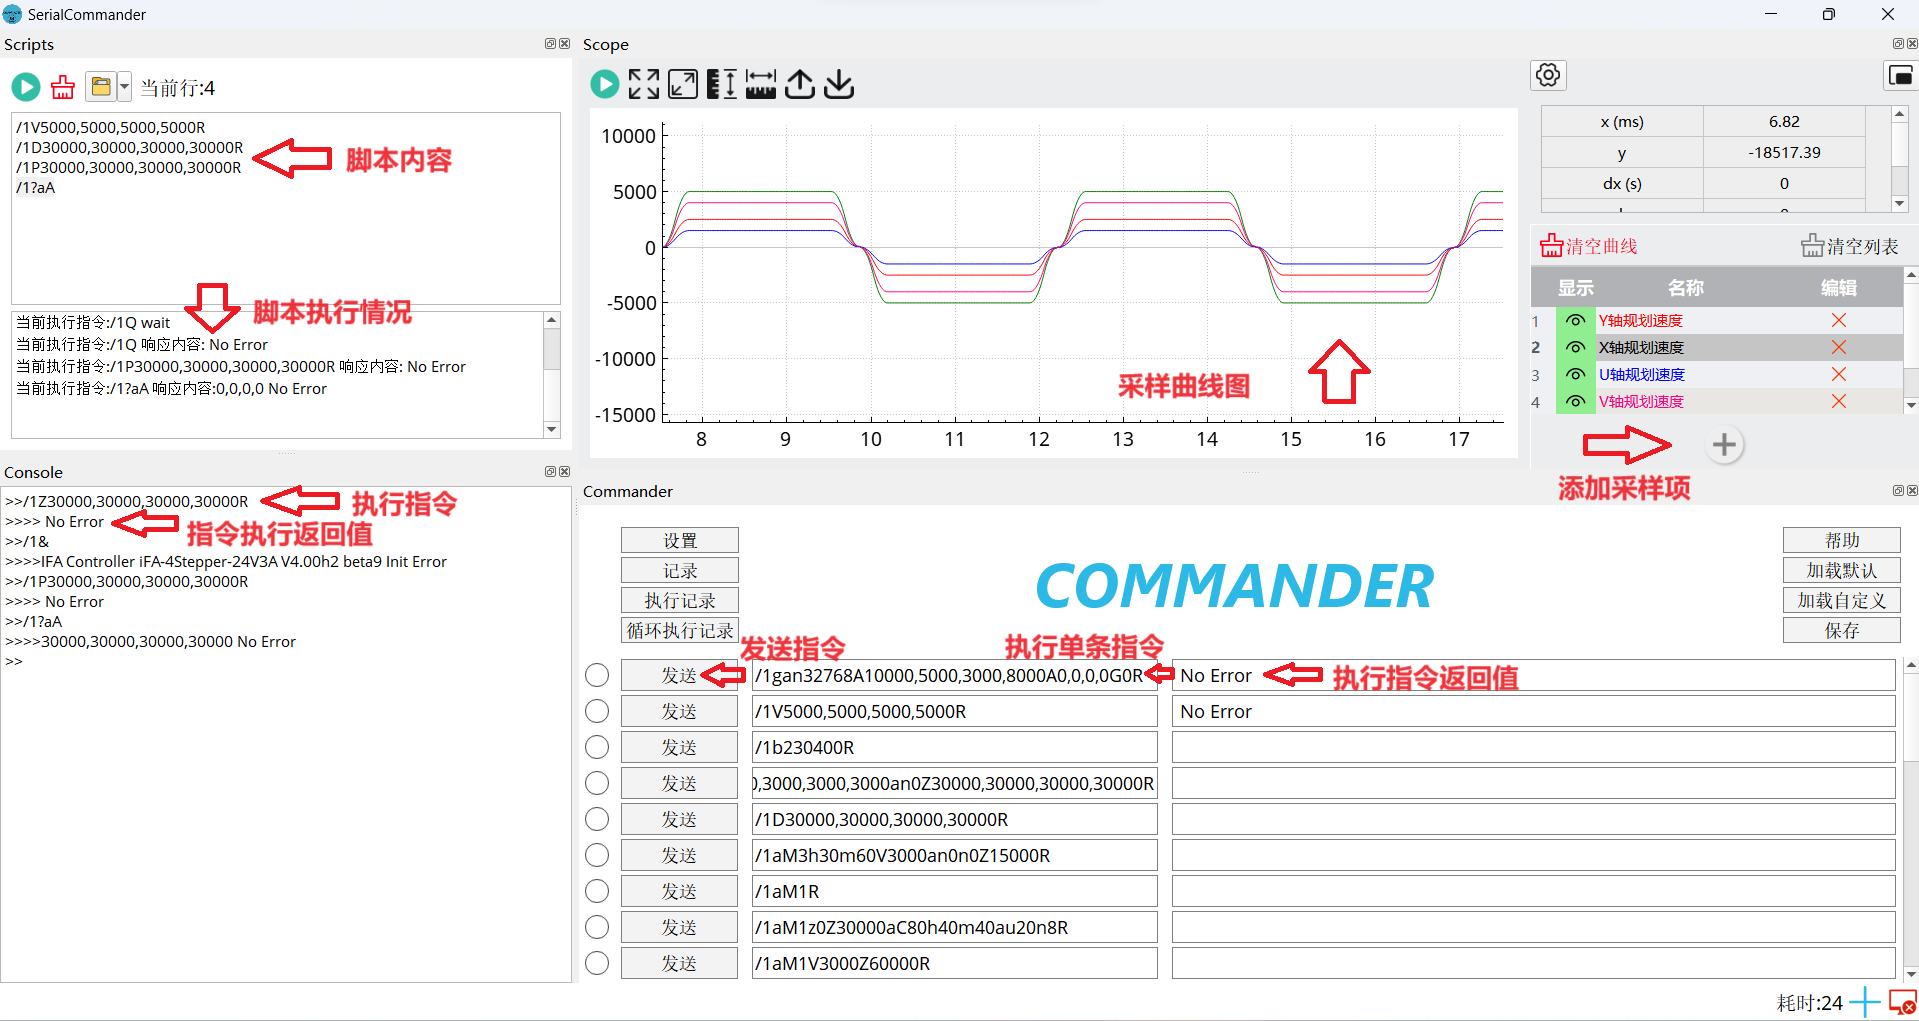Image resolution: width=1919 pixels, height=1021 pixels.
Task: Clear the script using the red broom icon
Action: coord(63,88)
